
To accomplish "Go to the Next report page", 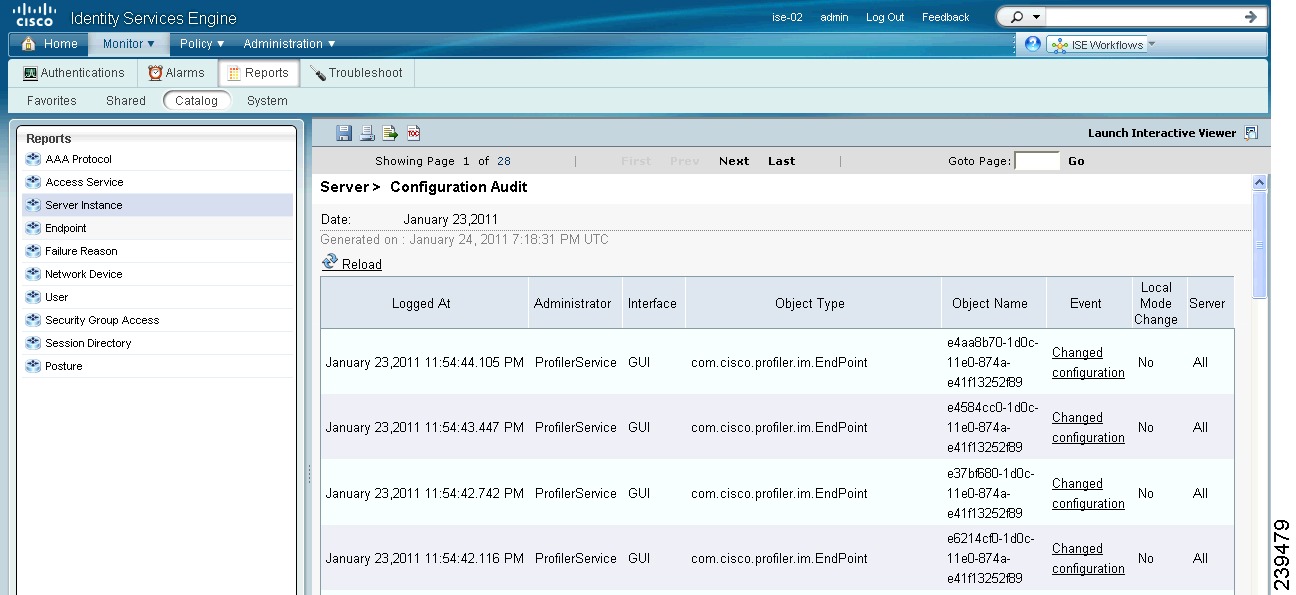I will (x=734, y=161).
